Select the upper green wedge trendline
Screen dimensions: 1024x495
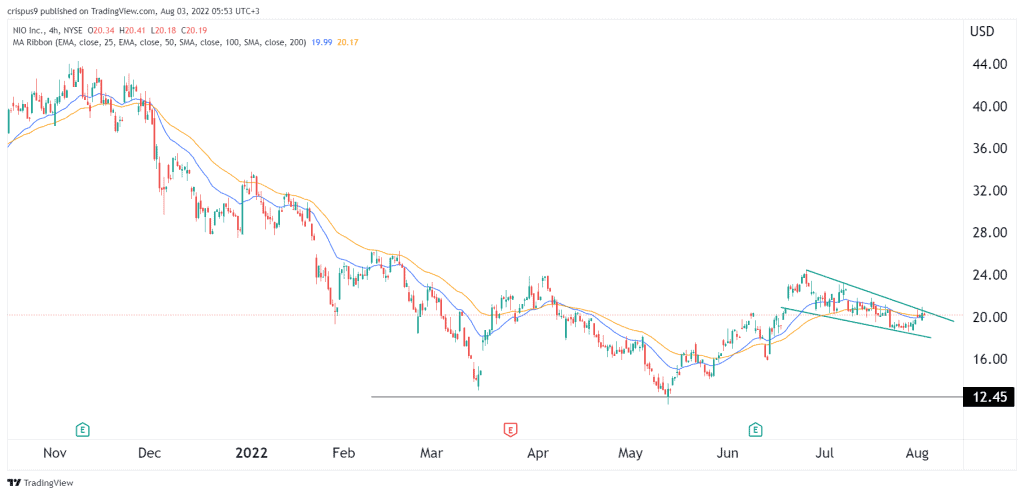coord(880,295)
